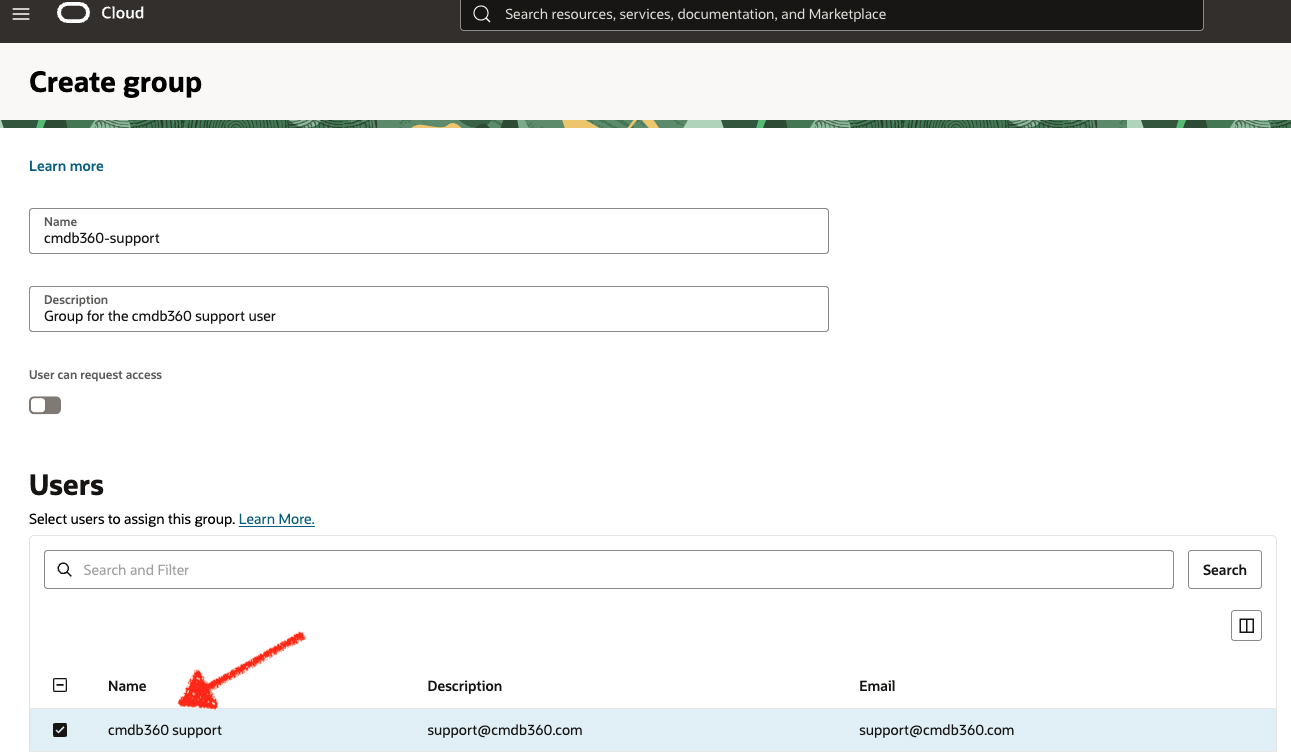Click the magnifier icon in Search and Filter
The image size is (1291, 752).
[65, 569]
